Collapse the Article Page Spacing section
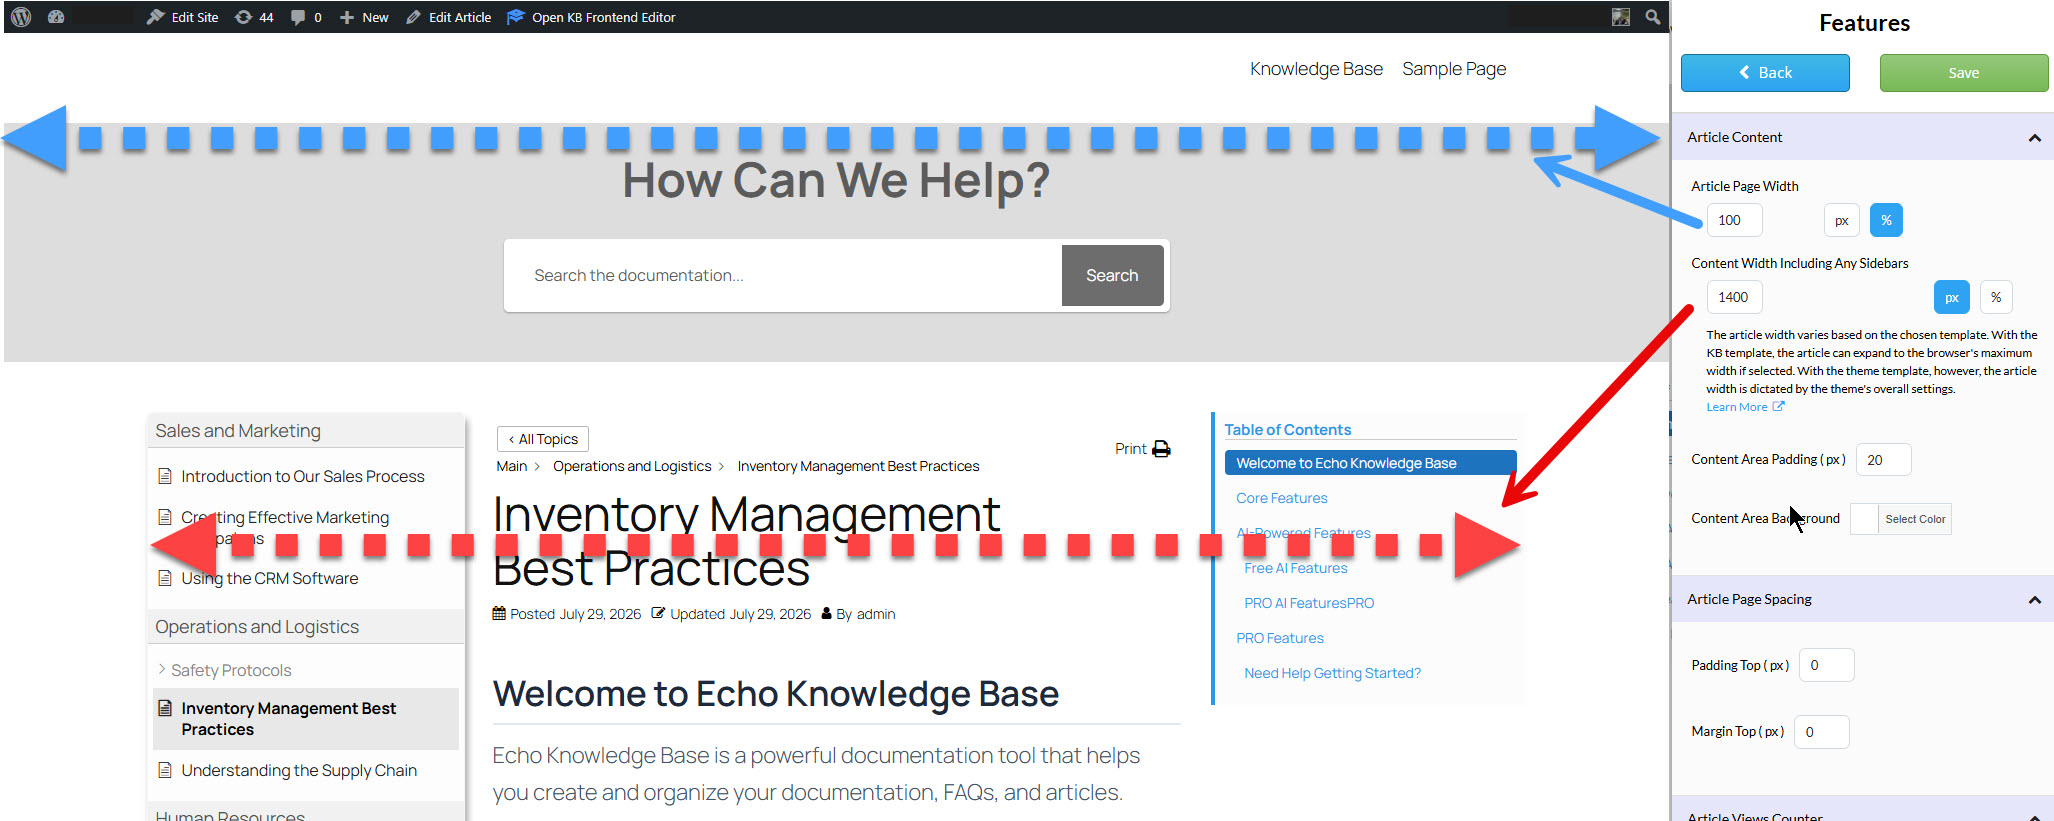The height and width of the screenshot is (821, 2054). 2034,600
